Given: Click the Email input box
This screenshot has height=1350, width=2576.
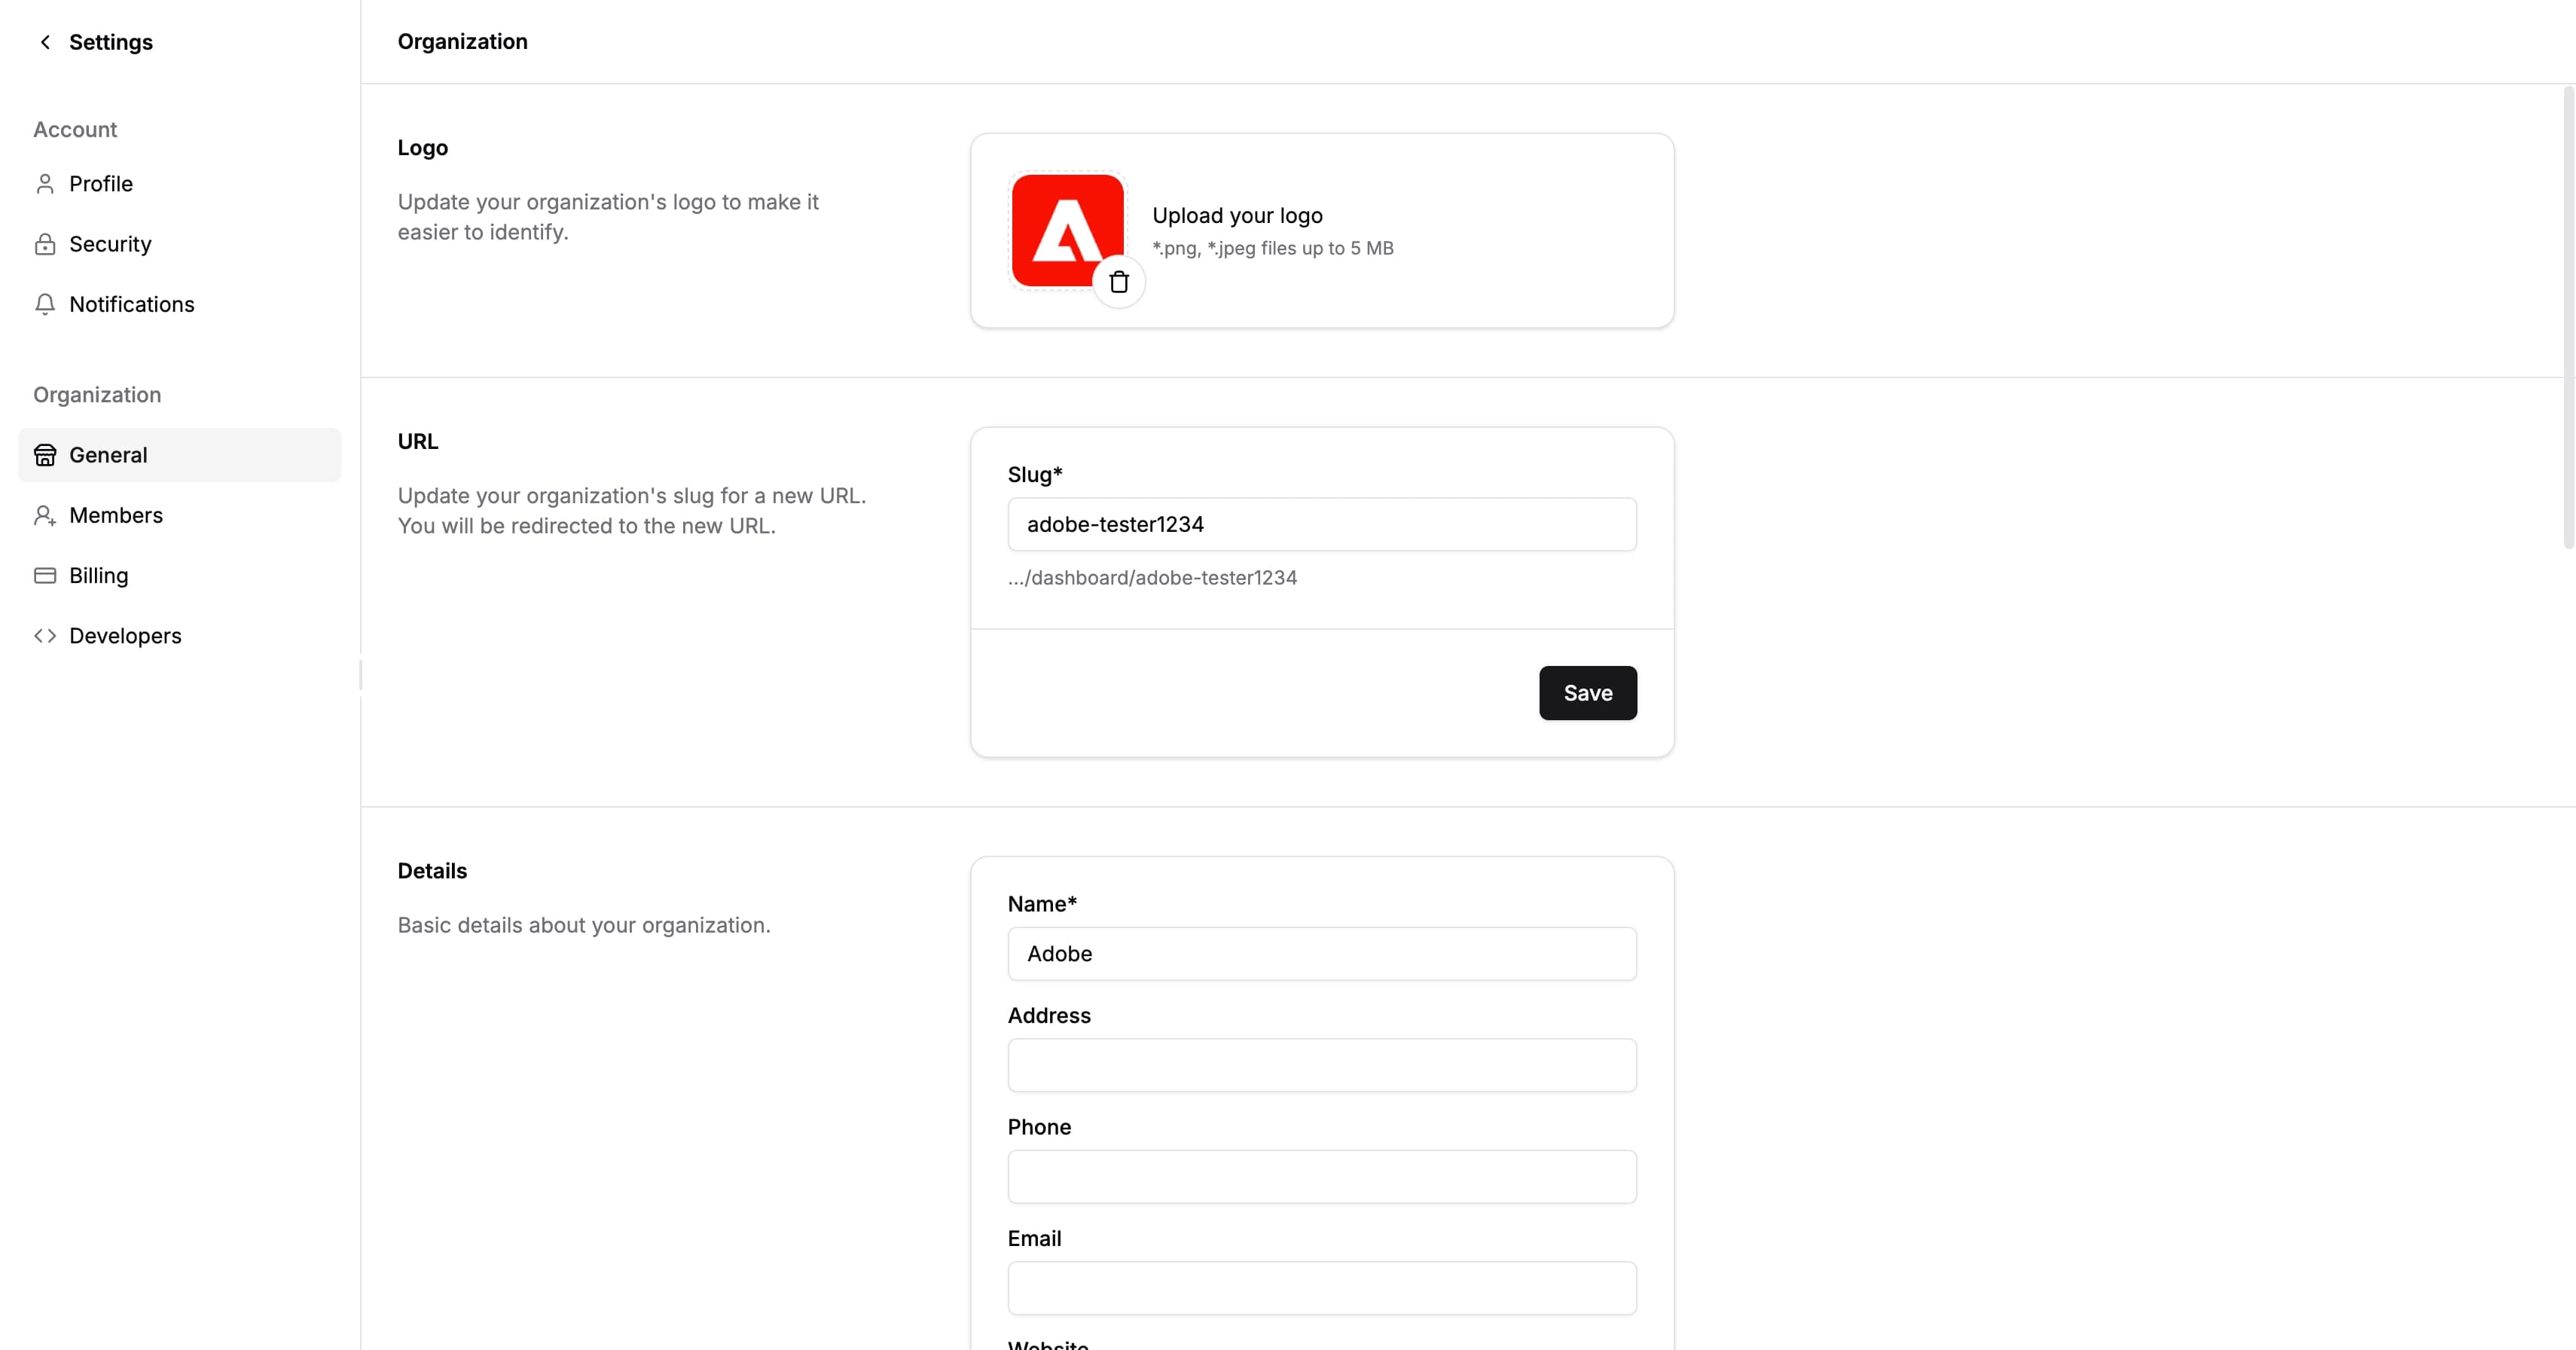Looking at the screenshot, I should pyautogui.click(x=1320, y=1288).
